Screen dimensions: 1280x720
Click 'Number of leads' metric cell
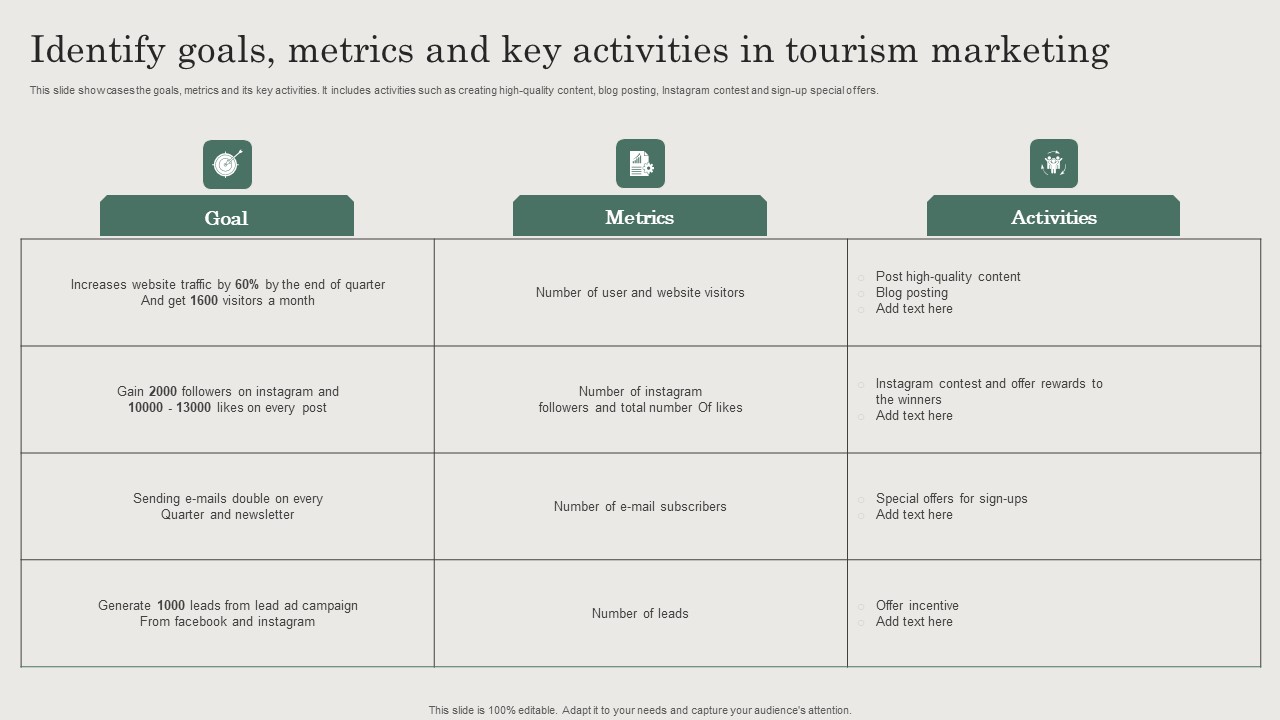pyautogui.click(x=640, y=614)
